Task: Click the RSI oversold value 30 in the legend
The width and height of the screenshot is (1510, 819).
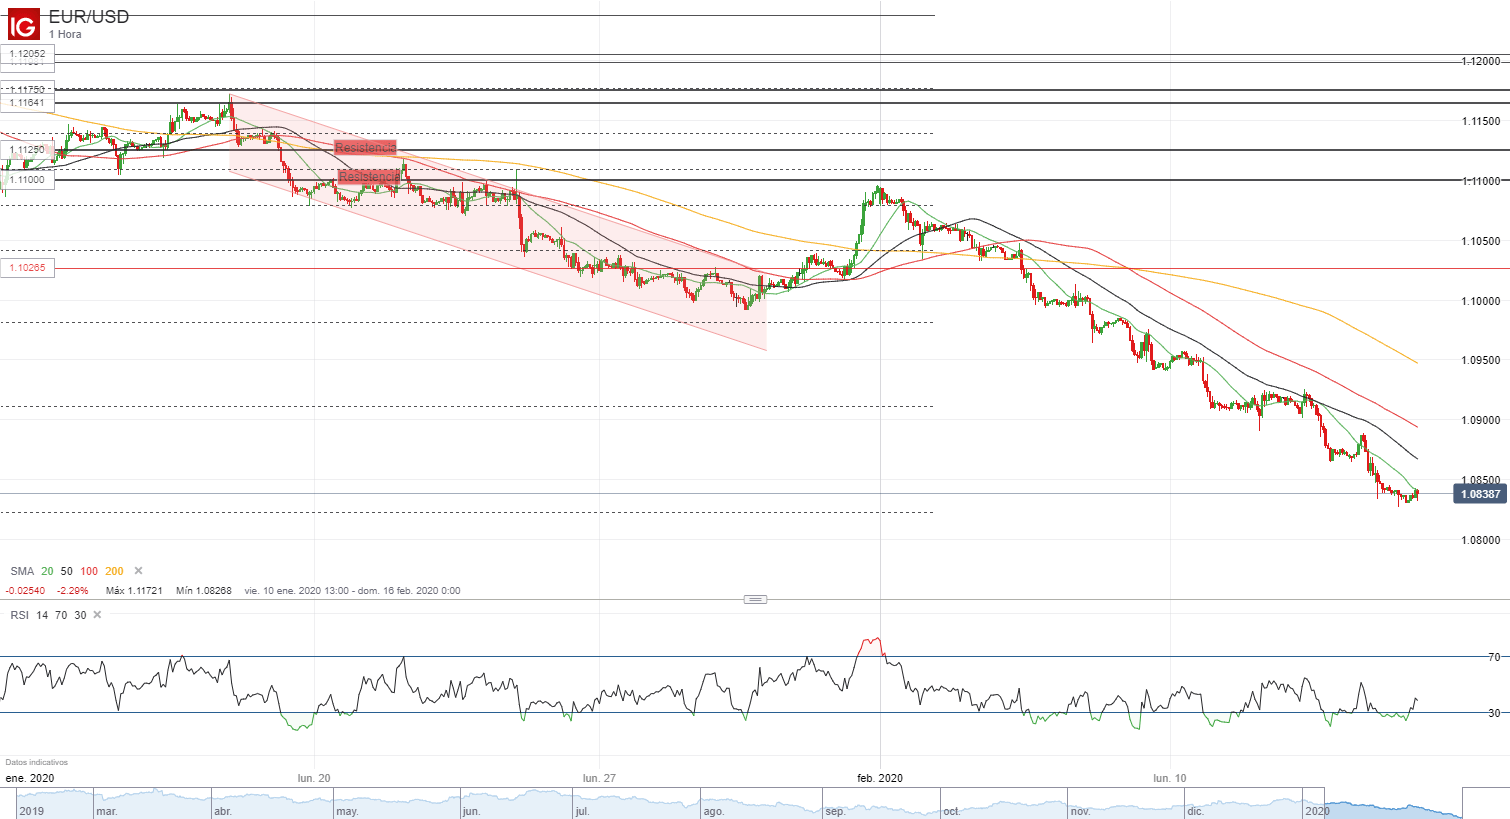Action: point(80,615)
